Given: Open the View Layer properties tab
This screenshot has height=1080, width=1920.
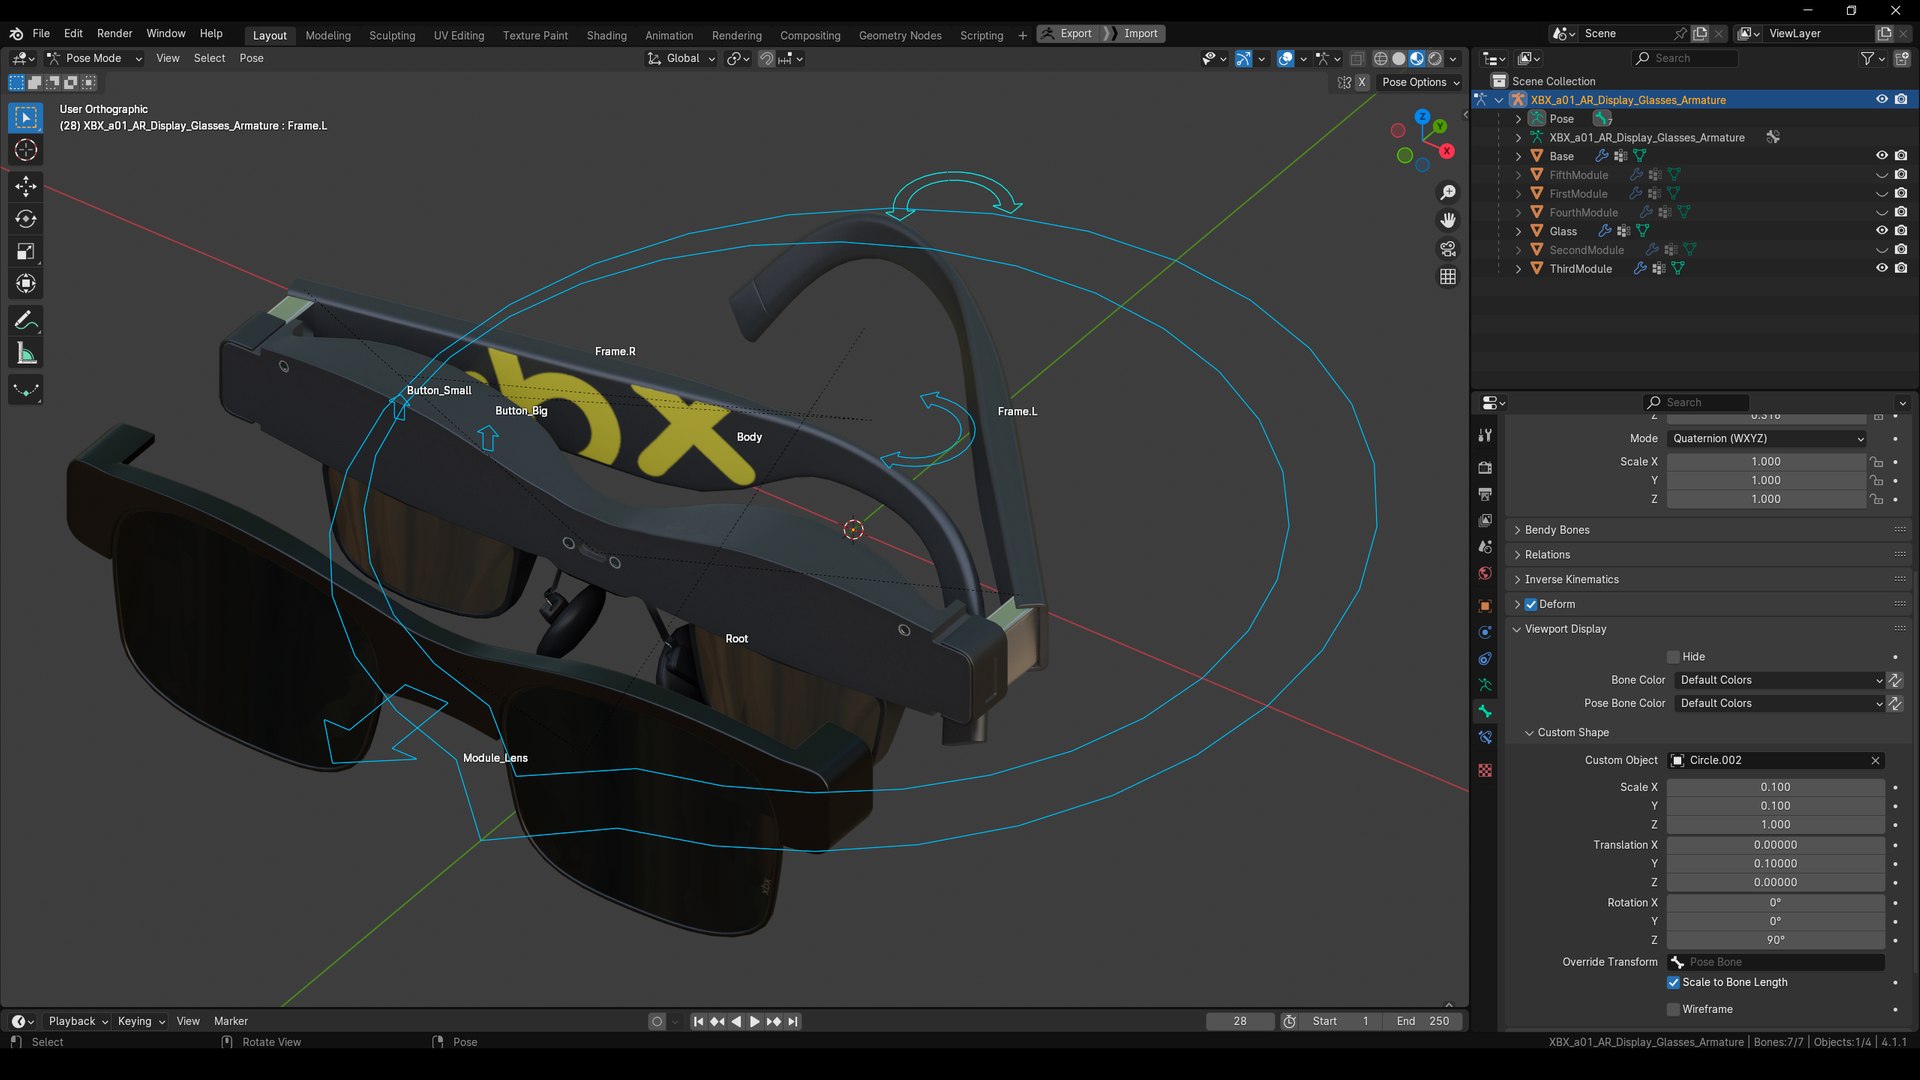Looking at the screenshot, I should [1485, 520].
